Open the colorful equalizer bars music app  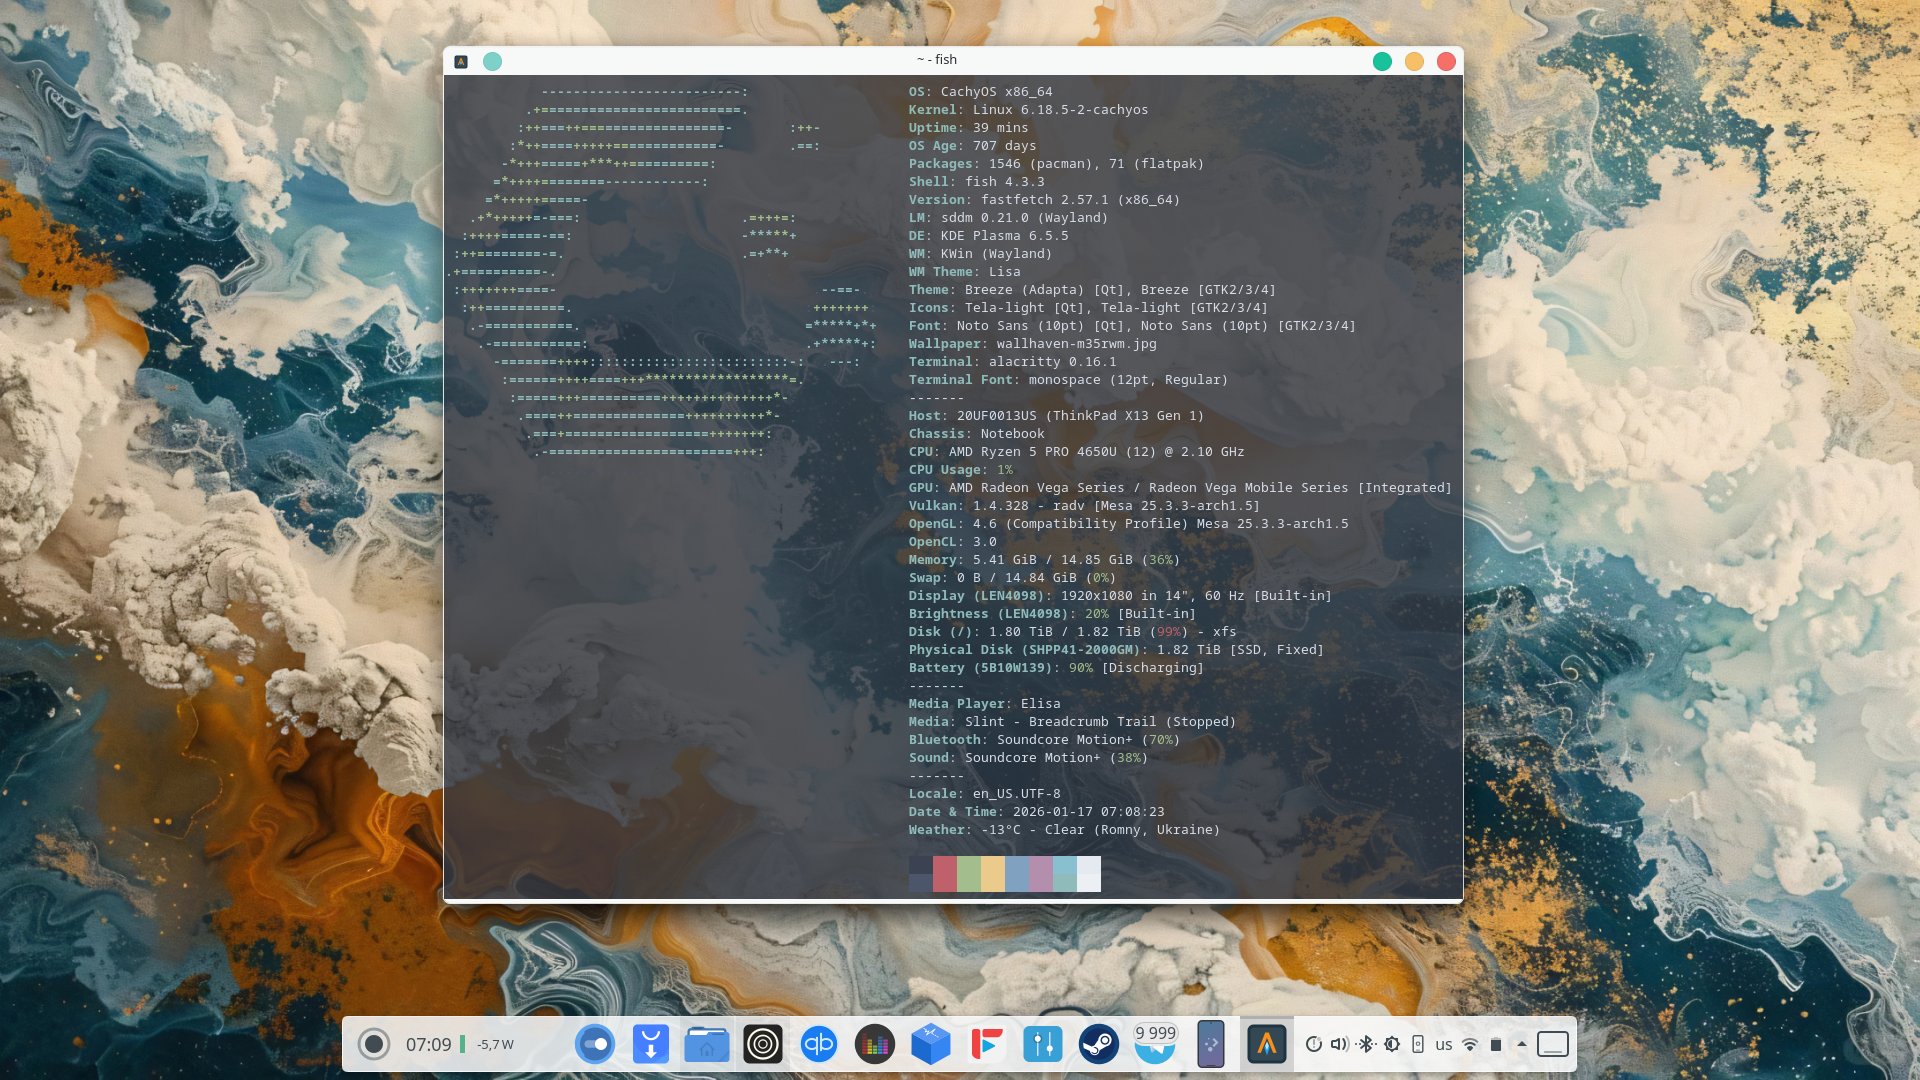click(x=875, y=1045)
